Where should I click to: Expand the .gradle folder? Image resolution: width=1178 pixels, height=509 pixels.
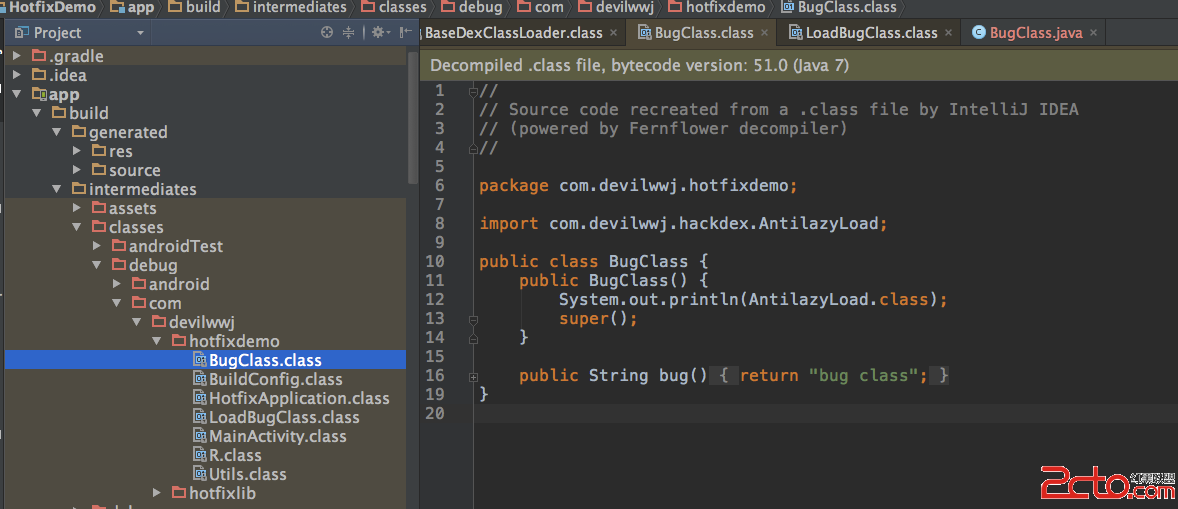click(x=17, y=56)
